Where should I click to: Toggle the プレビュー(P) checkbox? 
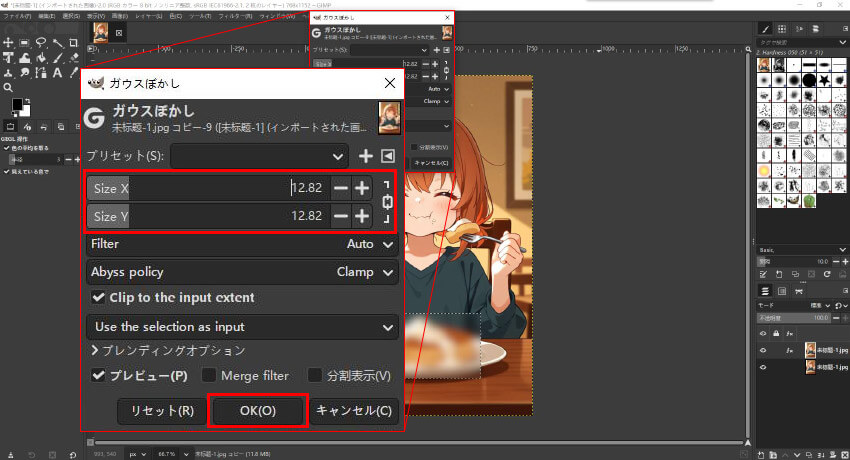[98, 375]
